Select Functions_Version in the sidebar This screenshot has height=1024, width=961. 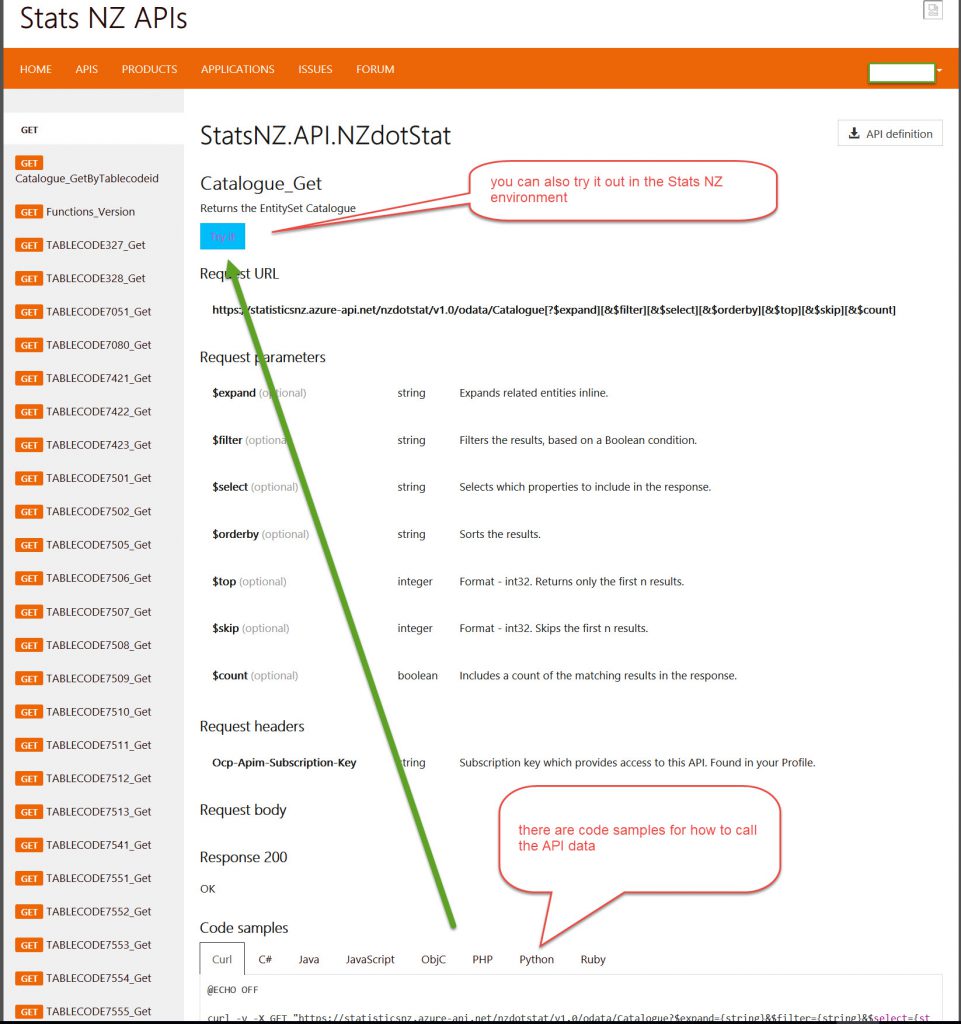[x=90, y=212]
